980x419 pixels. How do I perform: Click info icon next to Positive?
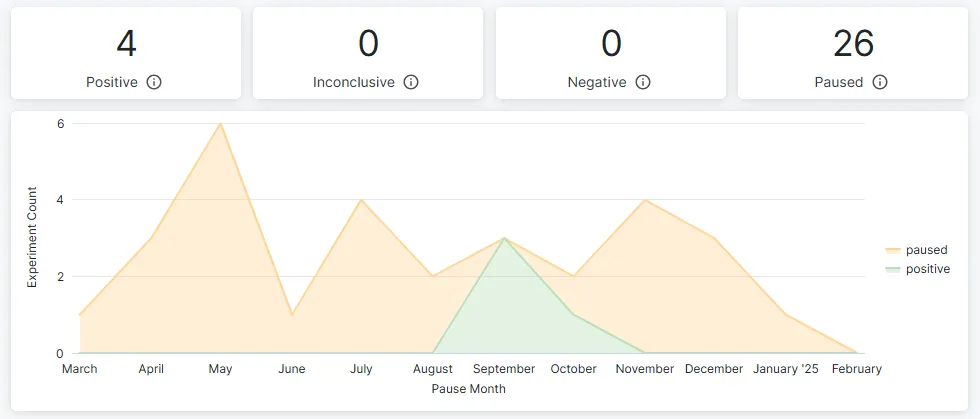tap(154, 82)
